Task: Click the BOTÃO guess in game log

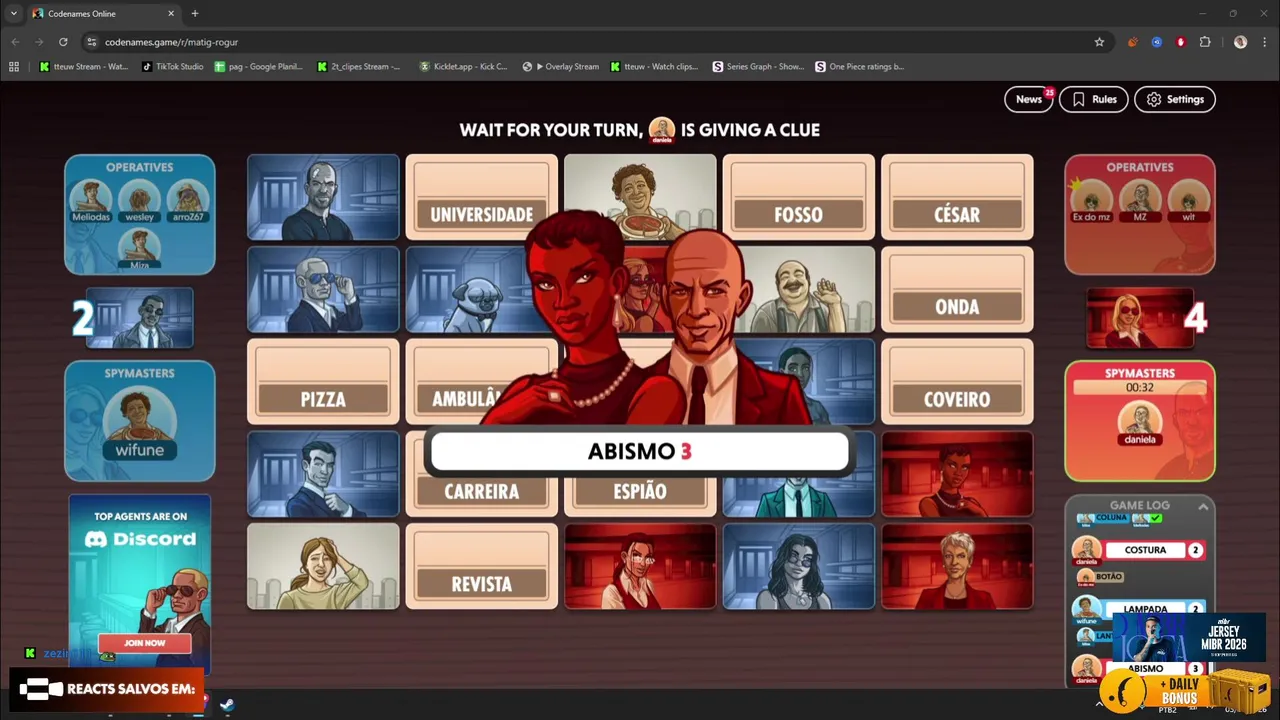Action: click(x=1100, y=577)
